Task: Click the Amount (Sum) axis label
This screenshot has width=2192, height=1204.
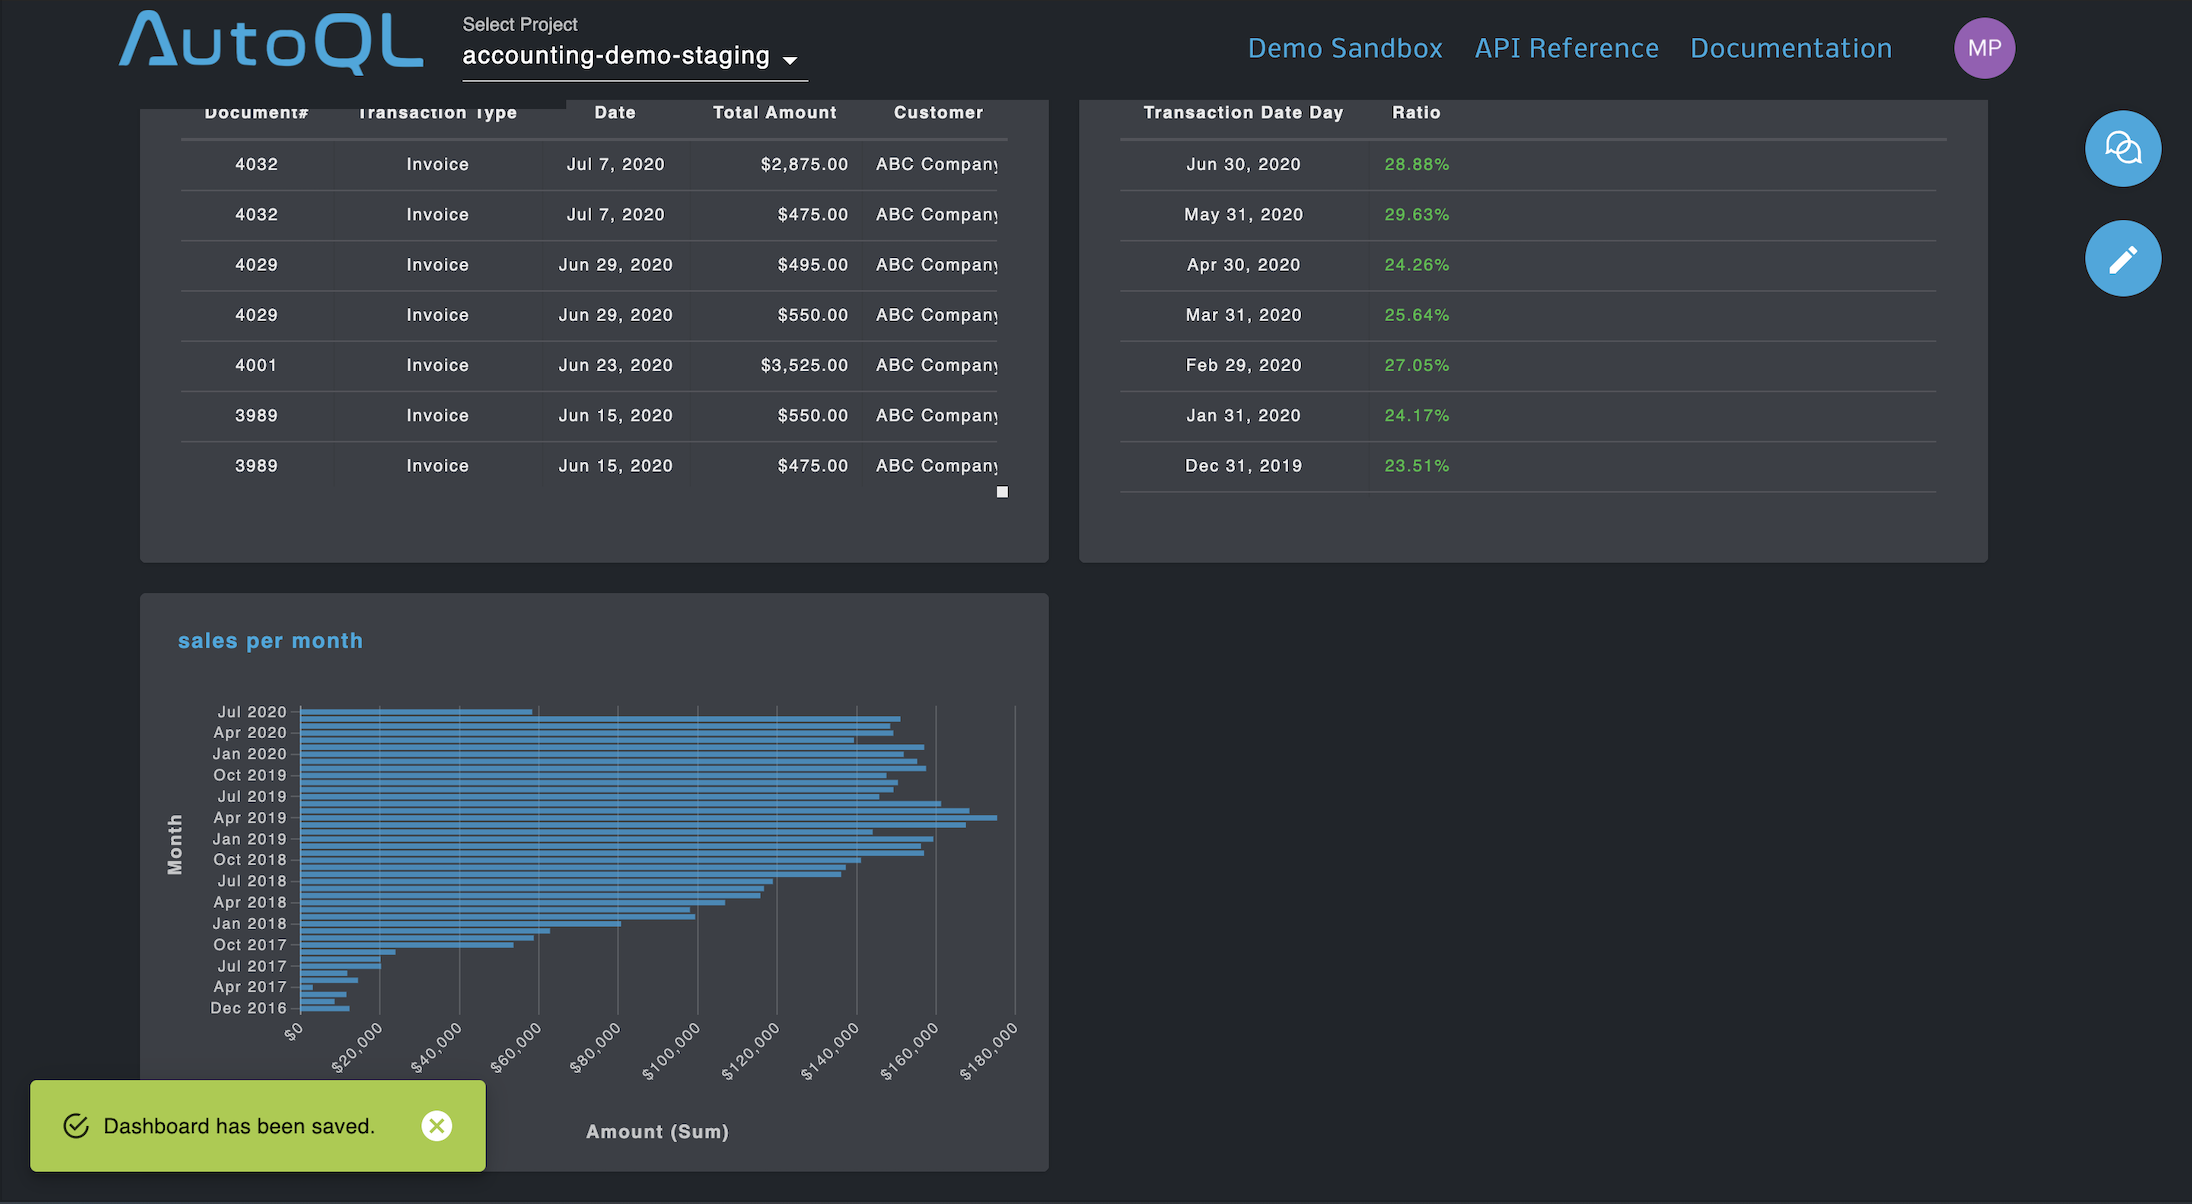Action: [x=657, y=1132]
